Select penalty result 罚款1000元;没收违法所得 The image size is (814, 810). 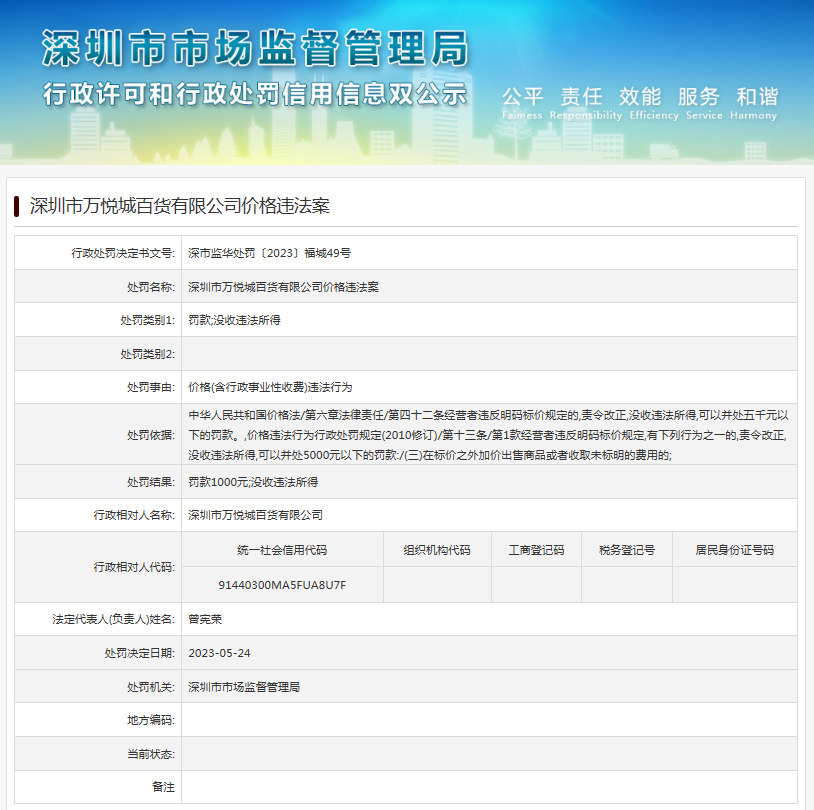click(253, 482)
